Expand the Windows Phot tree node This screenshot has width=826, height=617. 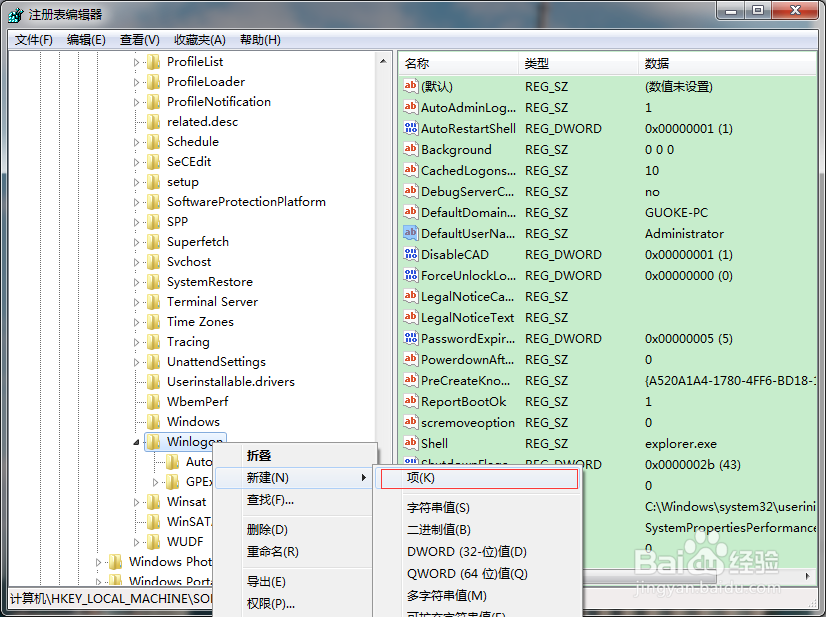98,561
